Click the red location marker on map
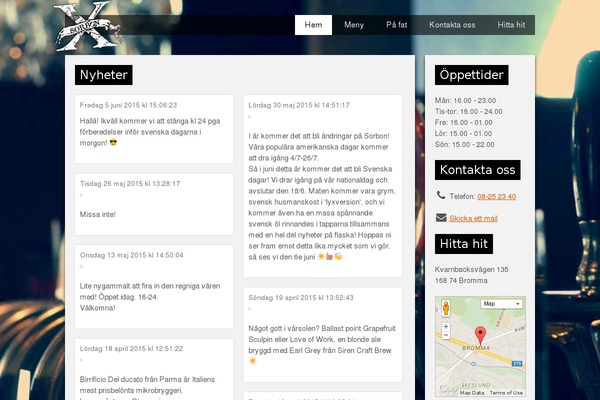 tap(480, 335)
